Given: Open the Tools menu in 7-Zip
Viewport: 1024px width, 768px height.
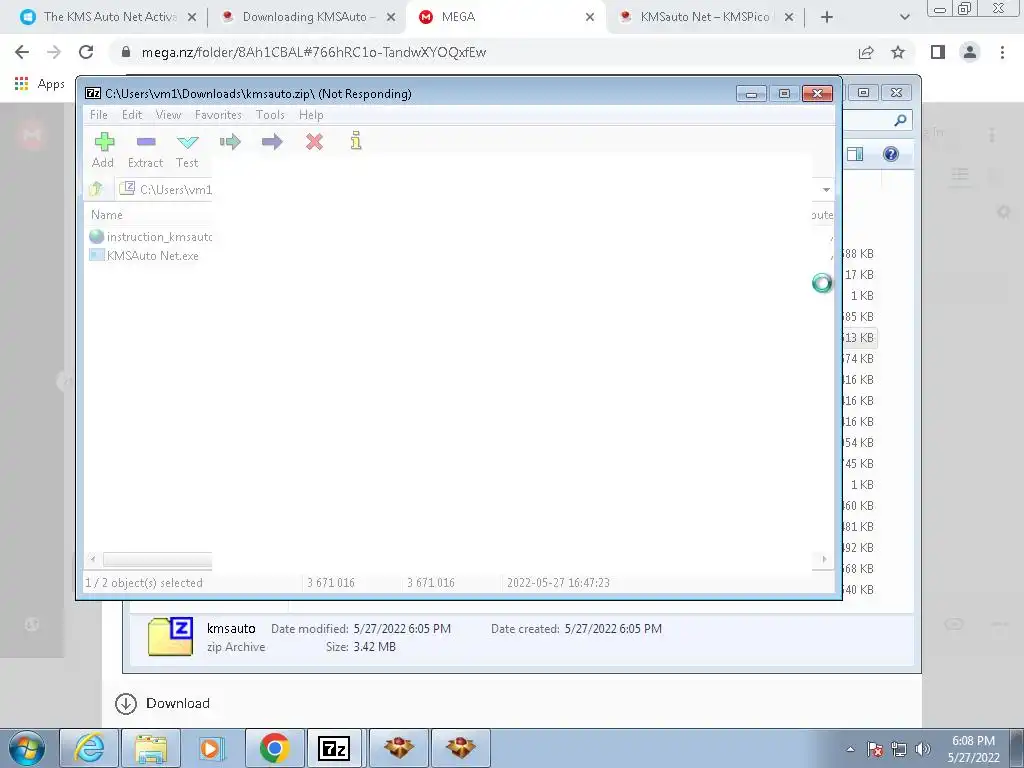Looking at the screenshot, I should pyautogui.click(x=270, y=115).
